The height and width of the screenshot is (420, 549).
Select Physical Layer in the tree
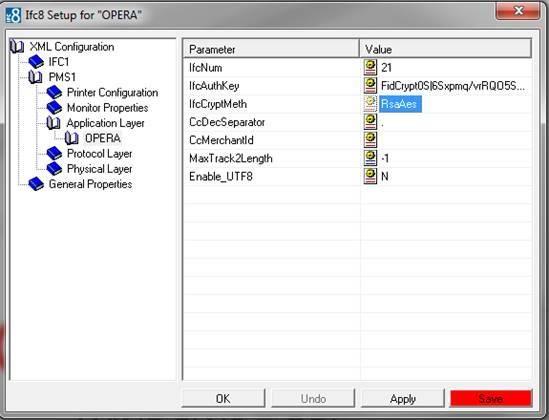[x=99, y=169]
